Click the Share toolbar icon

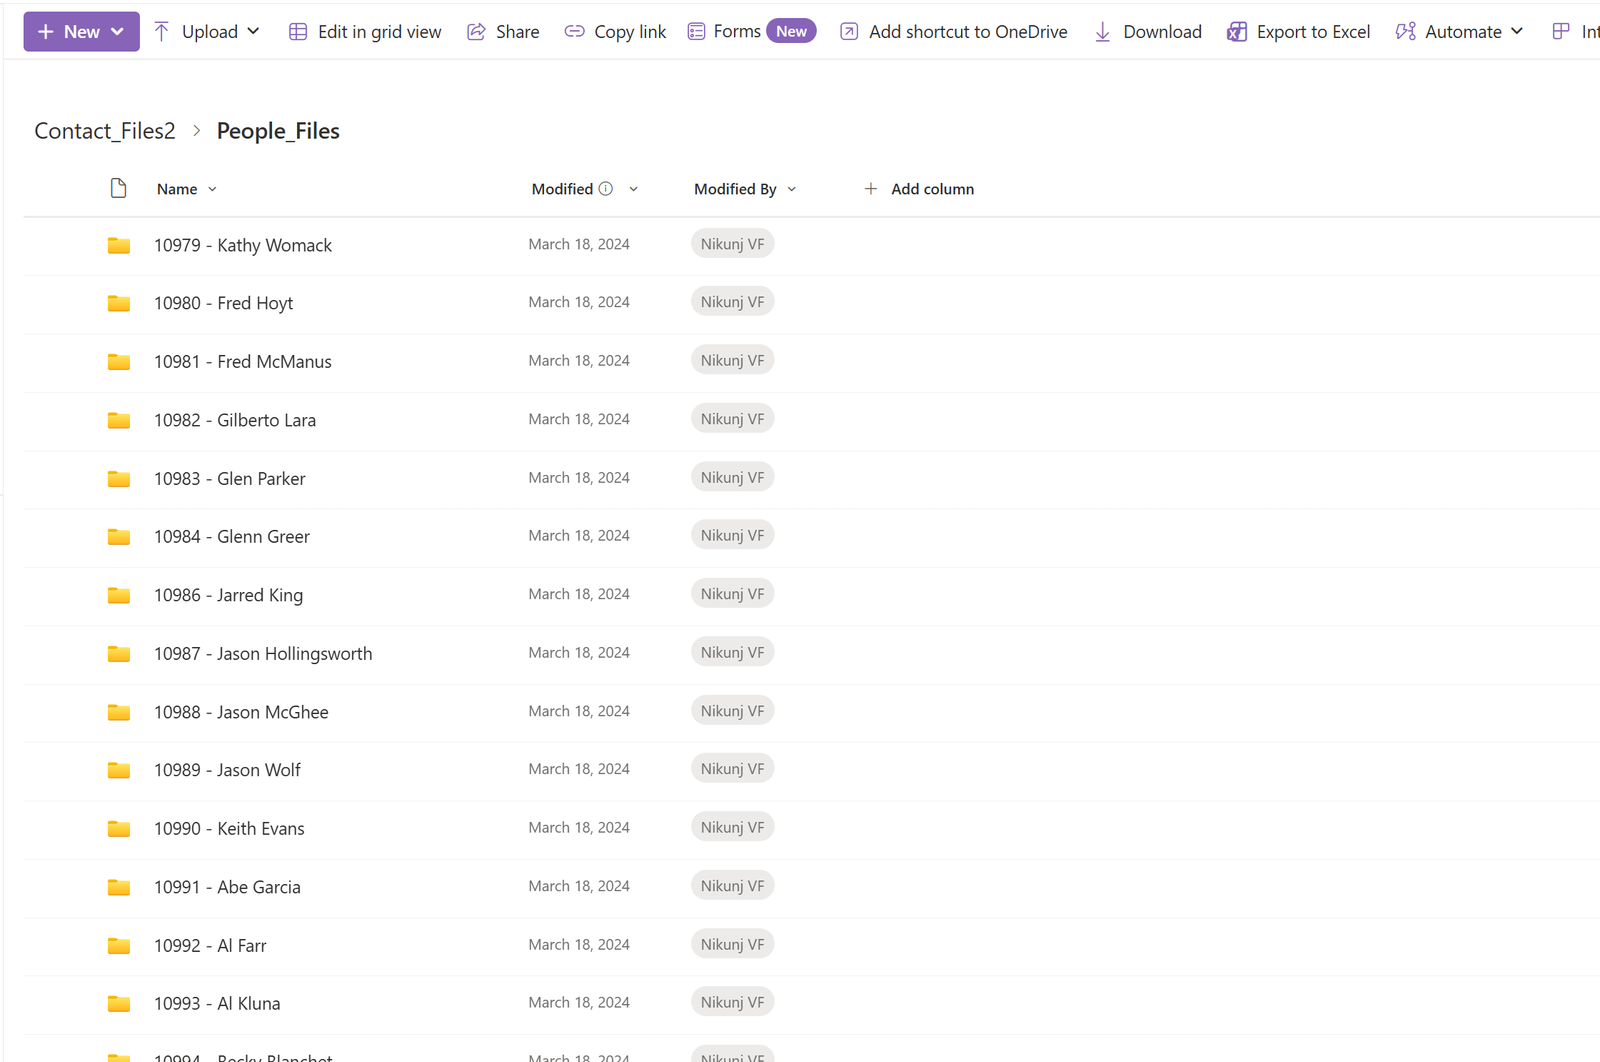tap(477, 32)
